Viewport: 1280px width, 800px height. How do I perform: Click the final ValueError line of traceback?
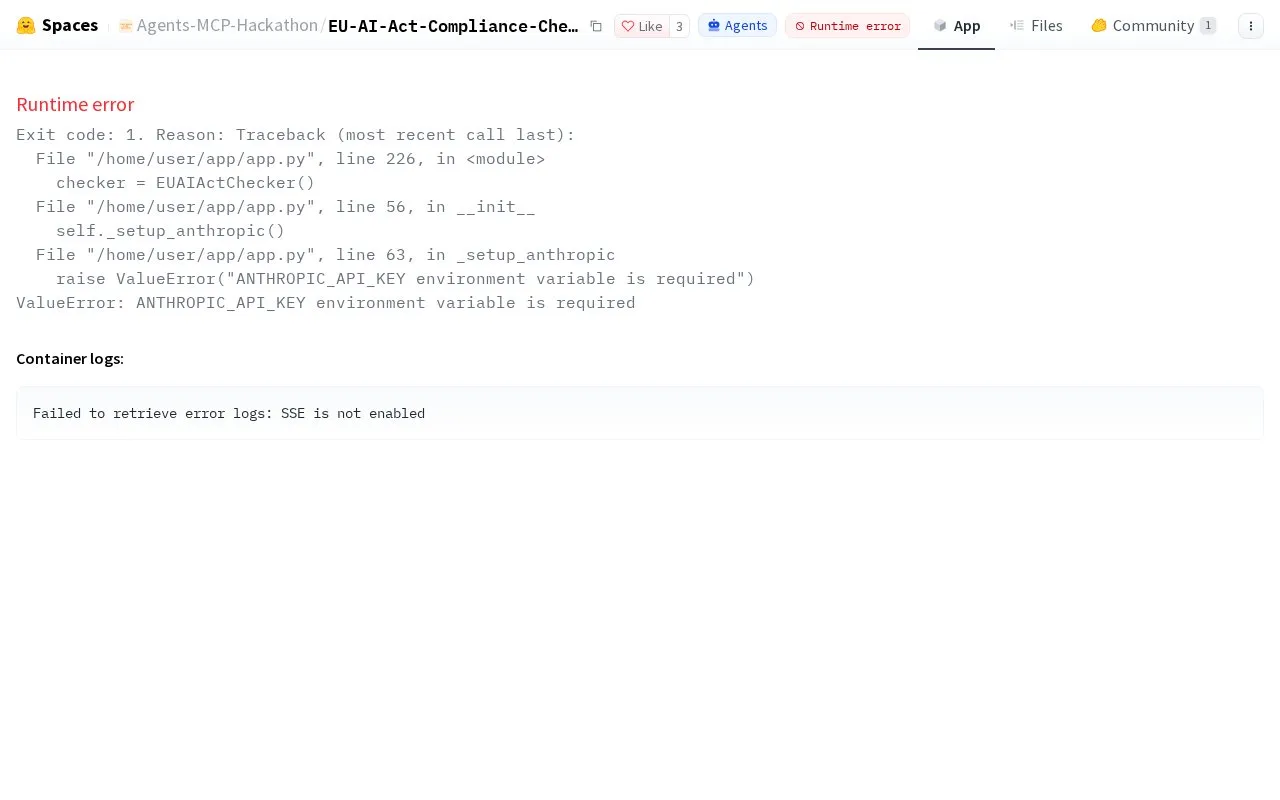(326, 303)
